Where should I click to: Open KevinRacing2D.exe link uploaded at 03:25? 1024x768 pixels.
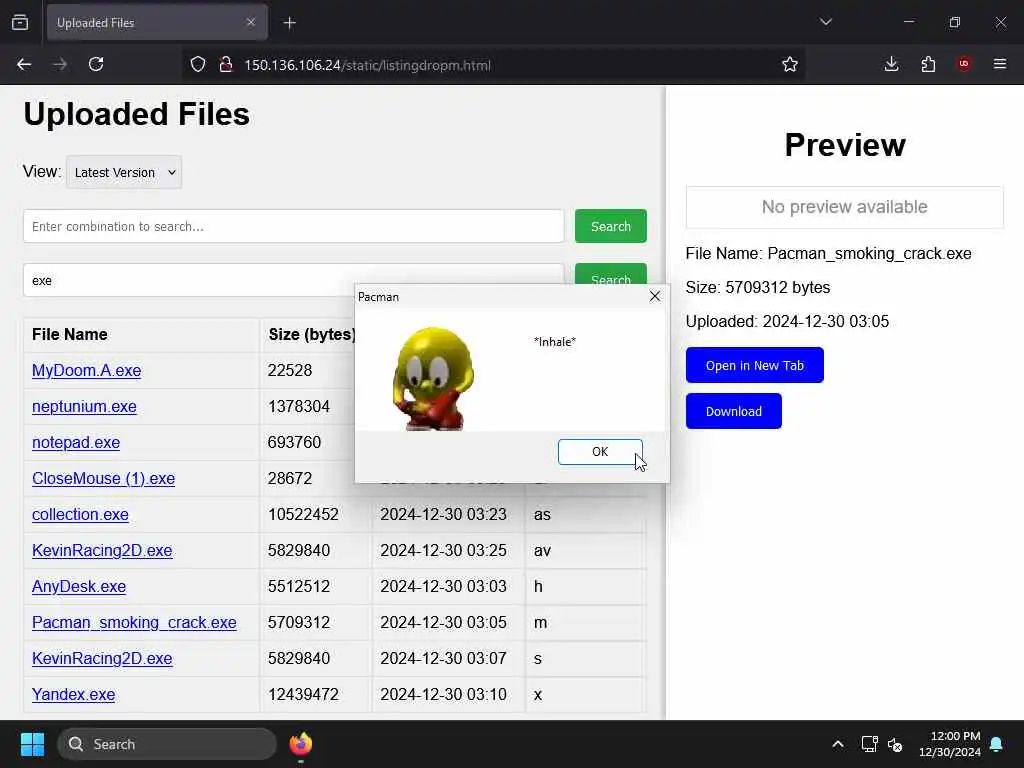tap(102, 550)
